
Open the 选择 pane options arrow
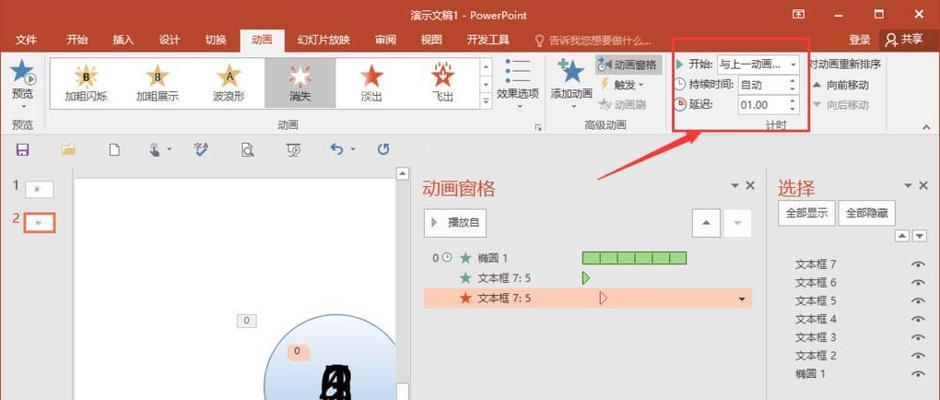[908, 186]
